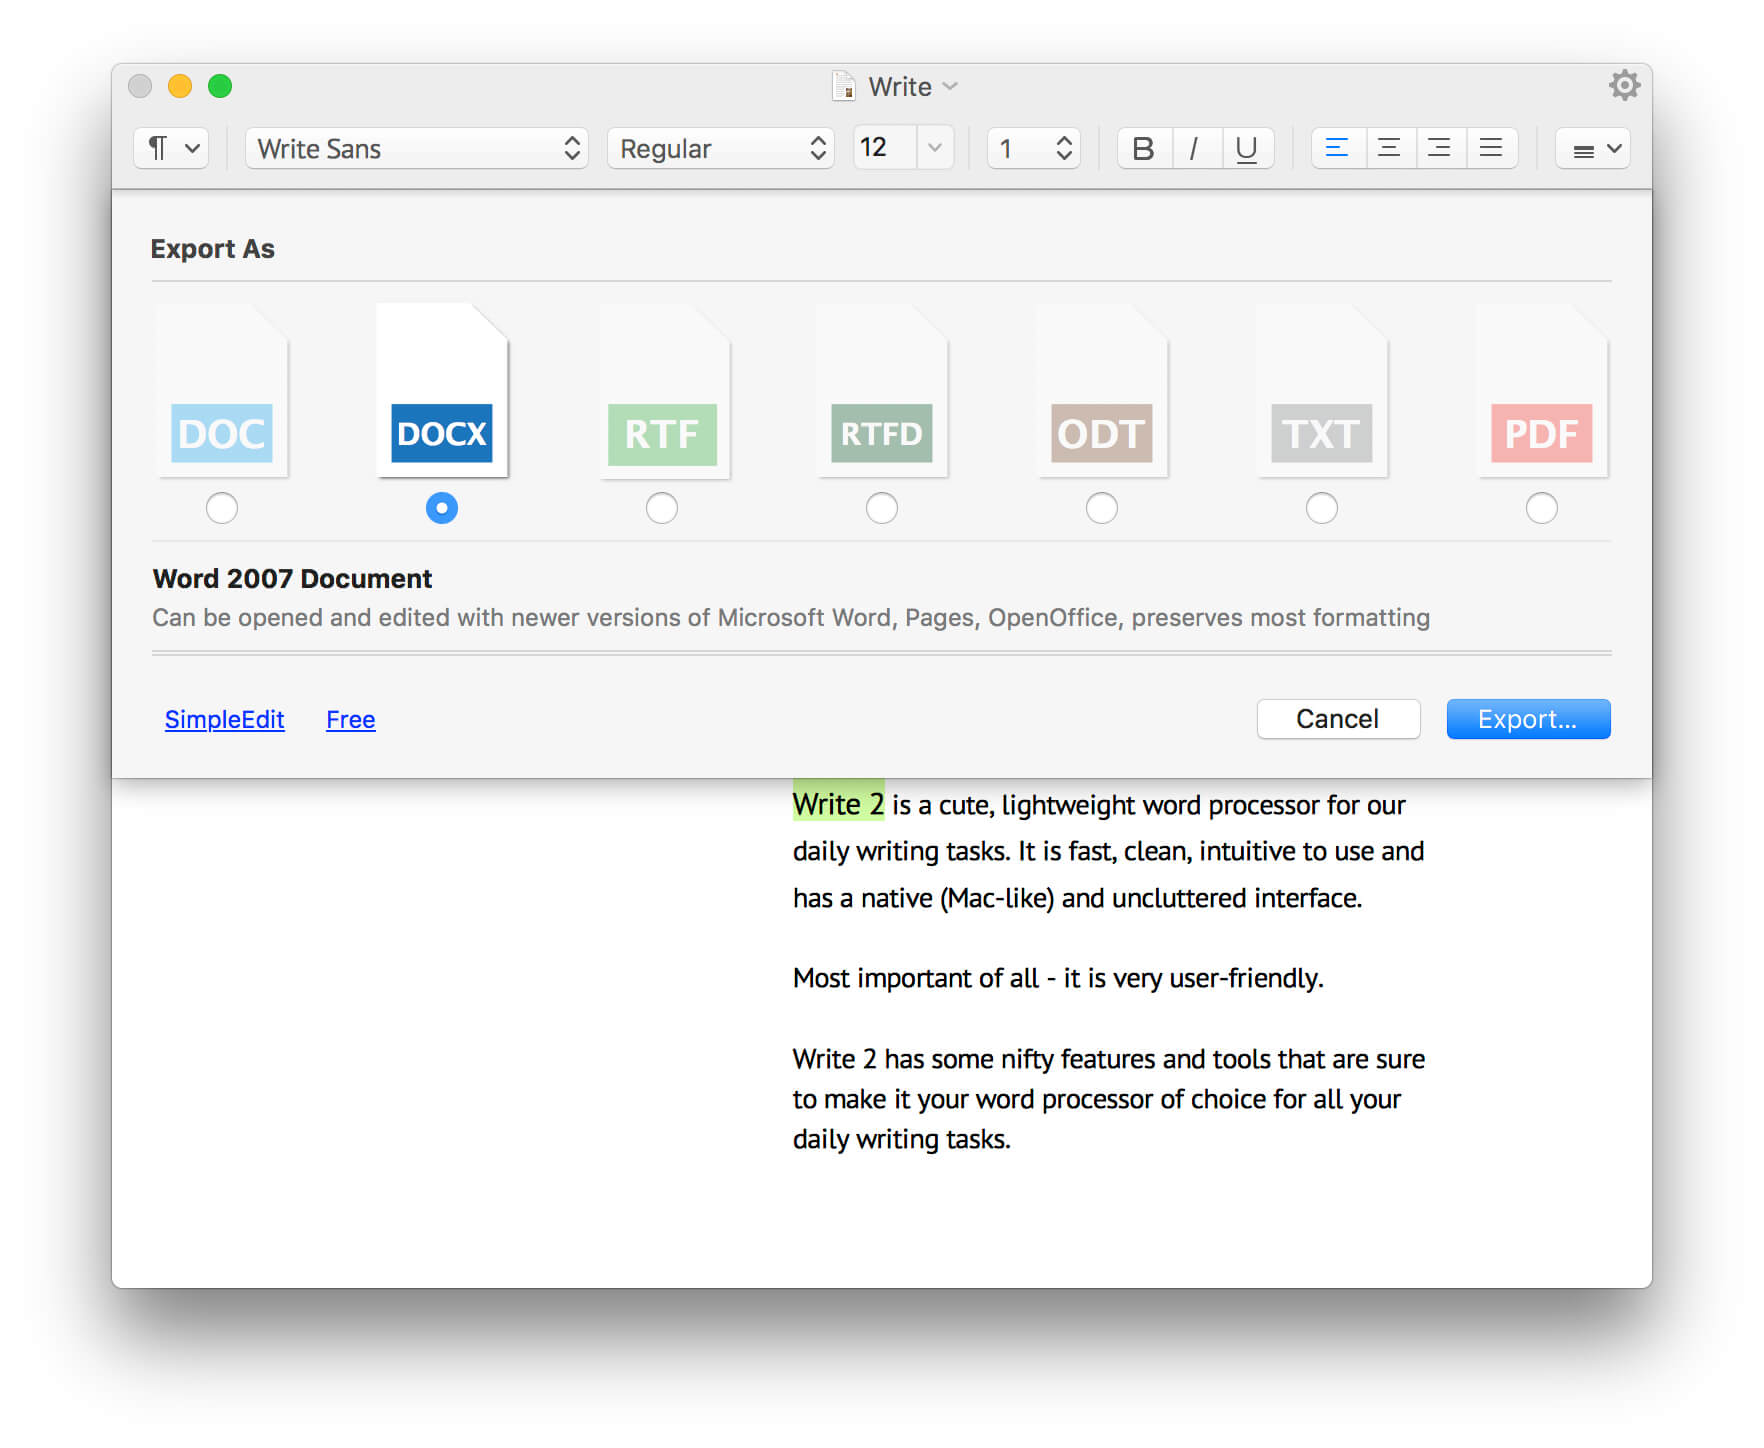Center align the text
The width and height of the screenshot is (1764, 1448).
(x=1389, y=148)
